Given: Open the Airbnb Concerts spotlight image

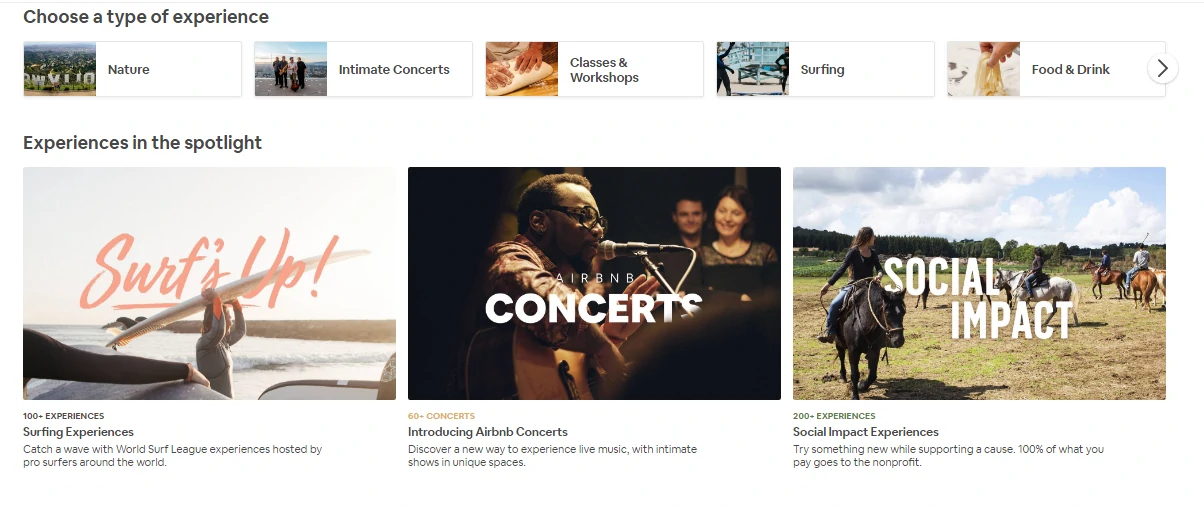Looking at the screenshot, I should (594, 283).
